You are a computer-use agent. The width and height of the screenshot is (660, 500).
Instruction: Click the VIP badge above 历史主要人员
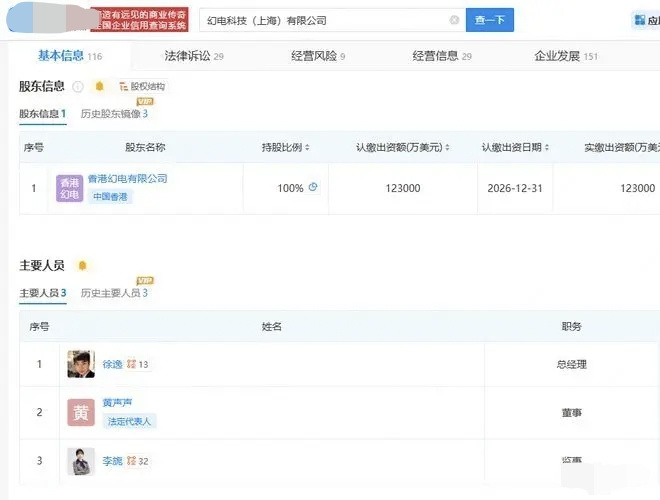pyautogui.click(x=145, y=281)
